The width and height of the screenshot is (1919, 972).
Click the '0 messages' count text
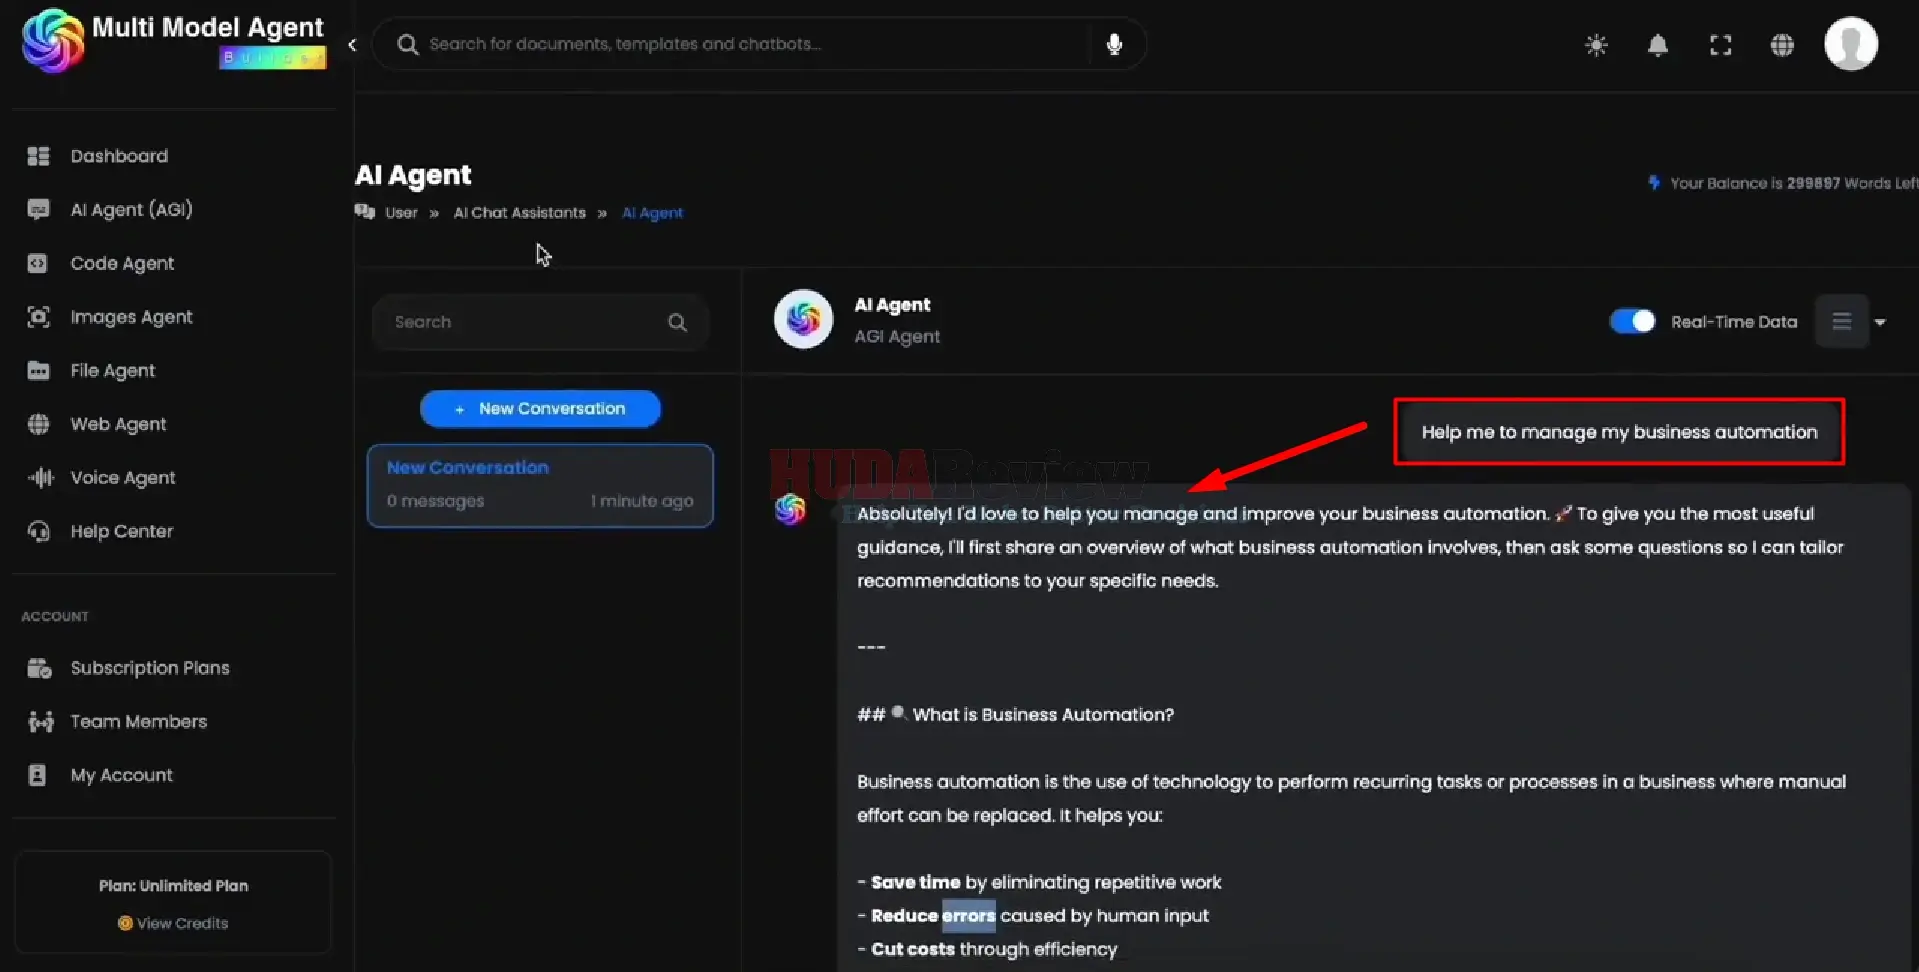(435, 501)
